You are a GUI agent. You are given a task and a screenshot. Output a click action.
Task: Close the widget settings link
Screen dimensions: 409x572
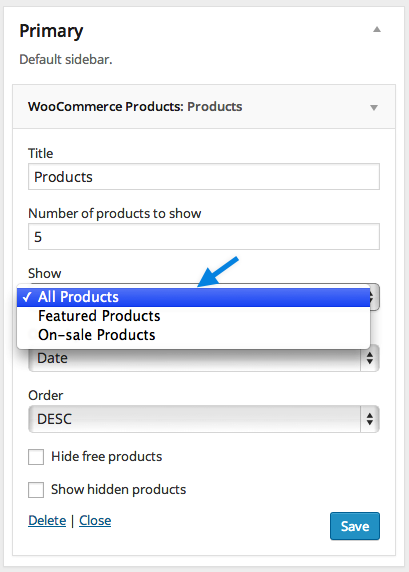(x=95, y=521)
